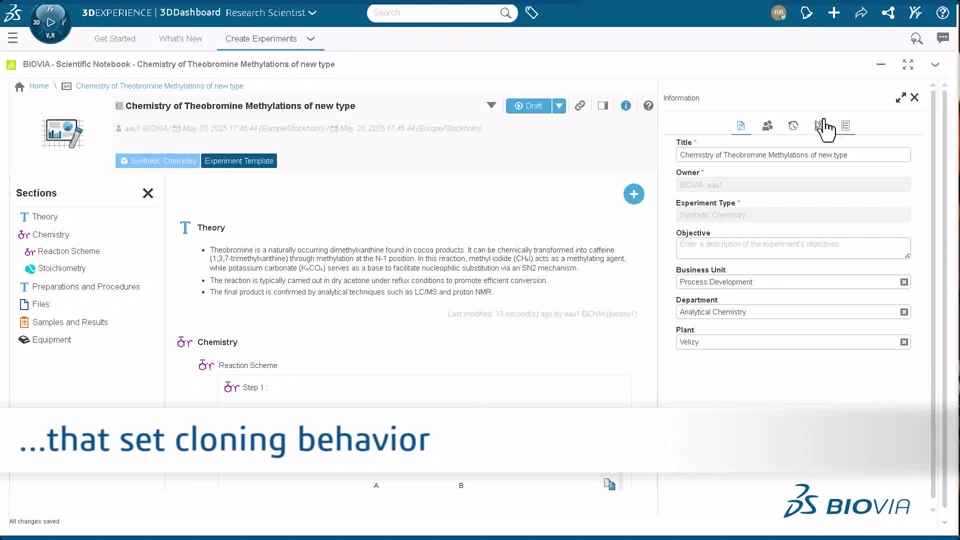Image resolution: width=960 pixels, height=540 pixels.
Task: Open the Chemistry of Theobromine breadcrumb link
Action: [x=159, y=86]
